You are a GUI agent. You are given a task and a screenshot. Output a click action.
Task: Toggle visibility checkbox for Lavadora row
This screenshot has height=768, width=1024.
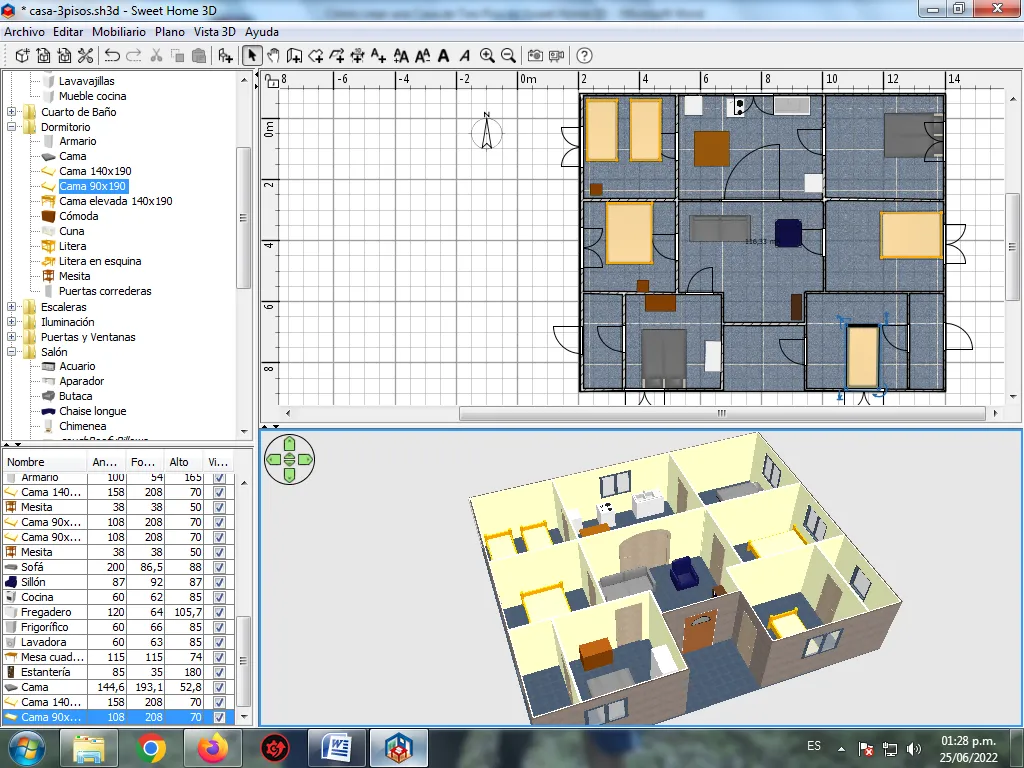click(x=219, y=642)
